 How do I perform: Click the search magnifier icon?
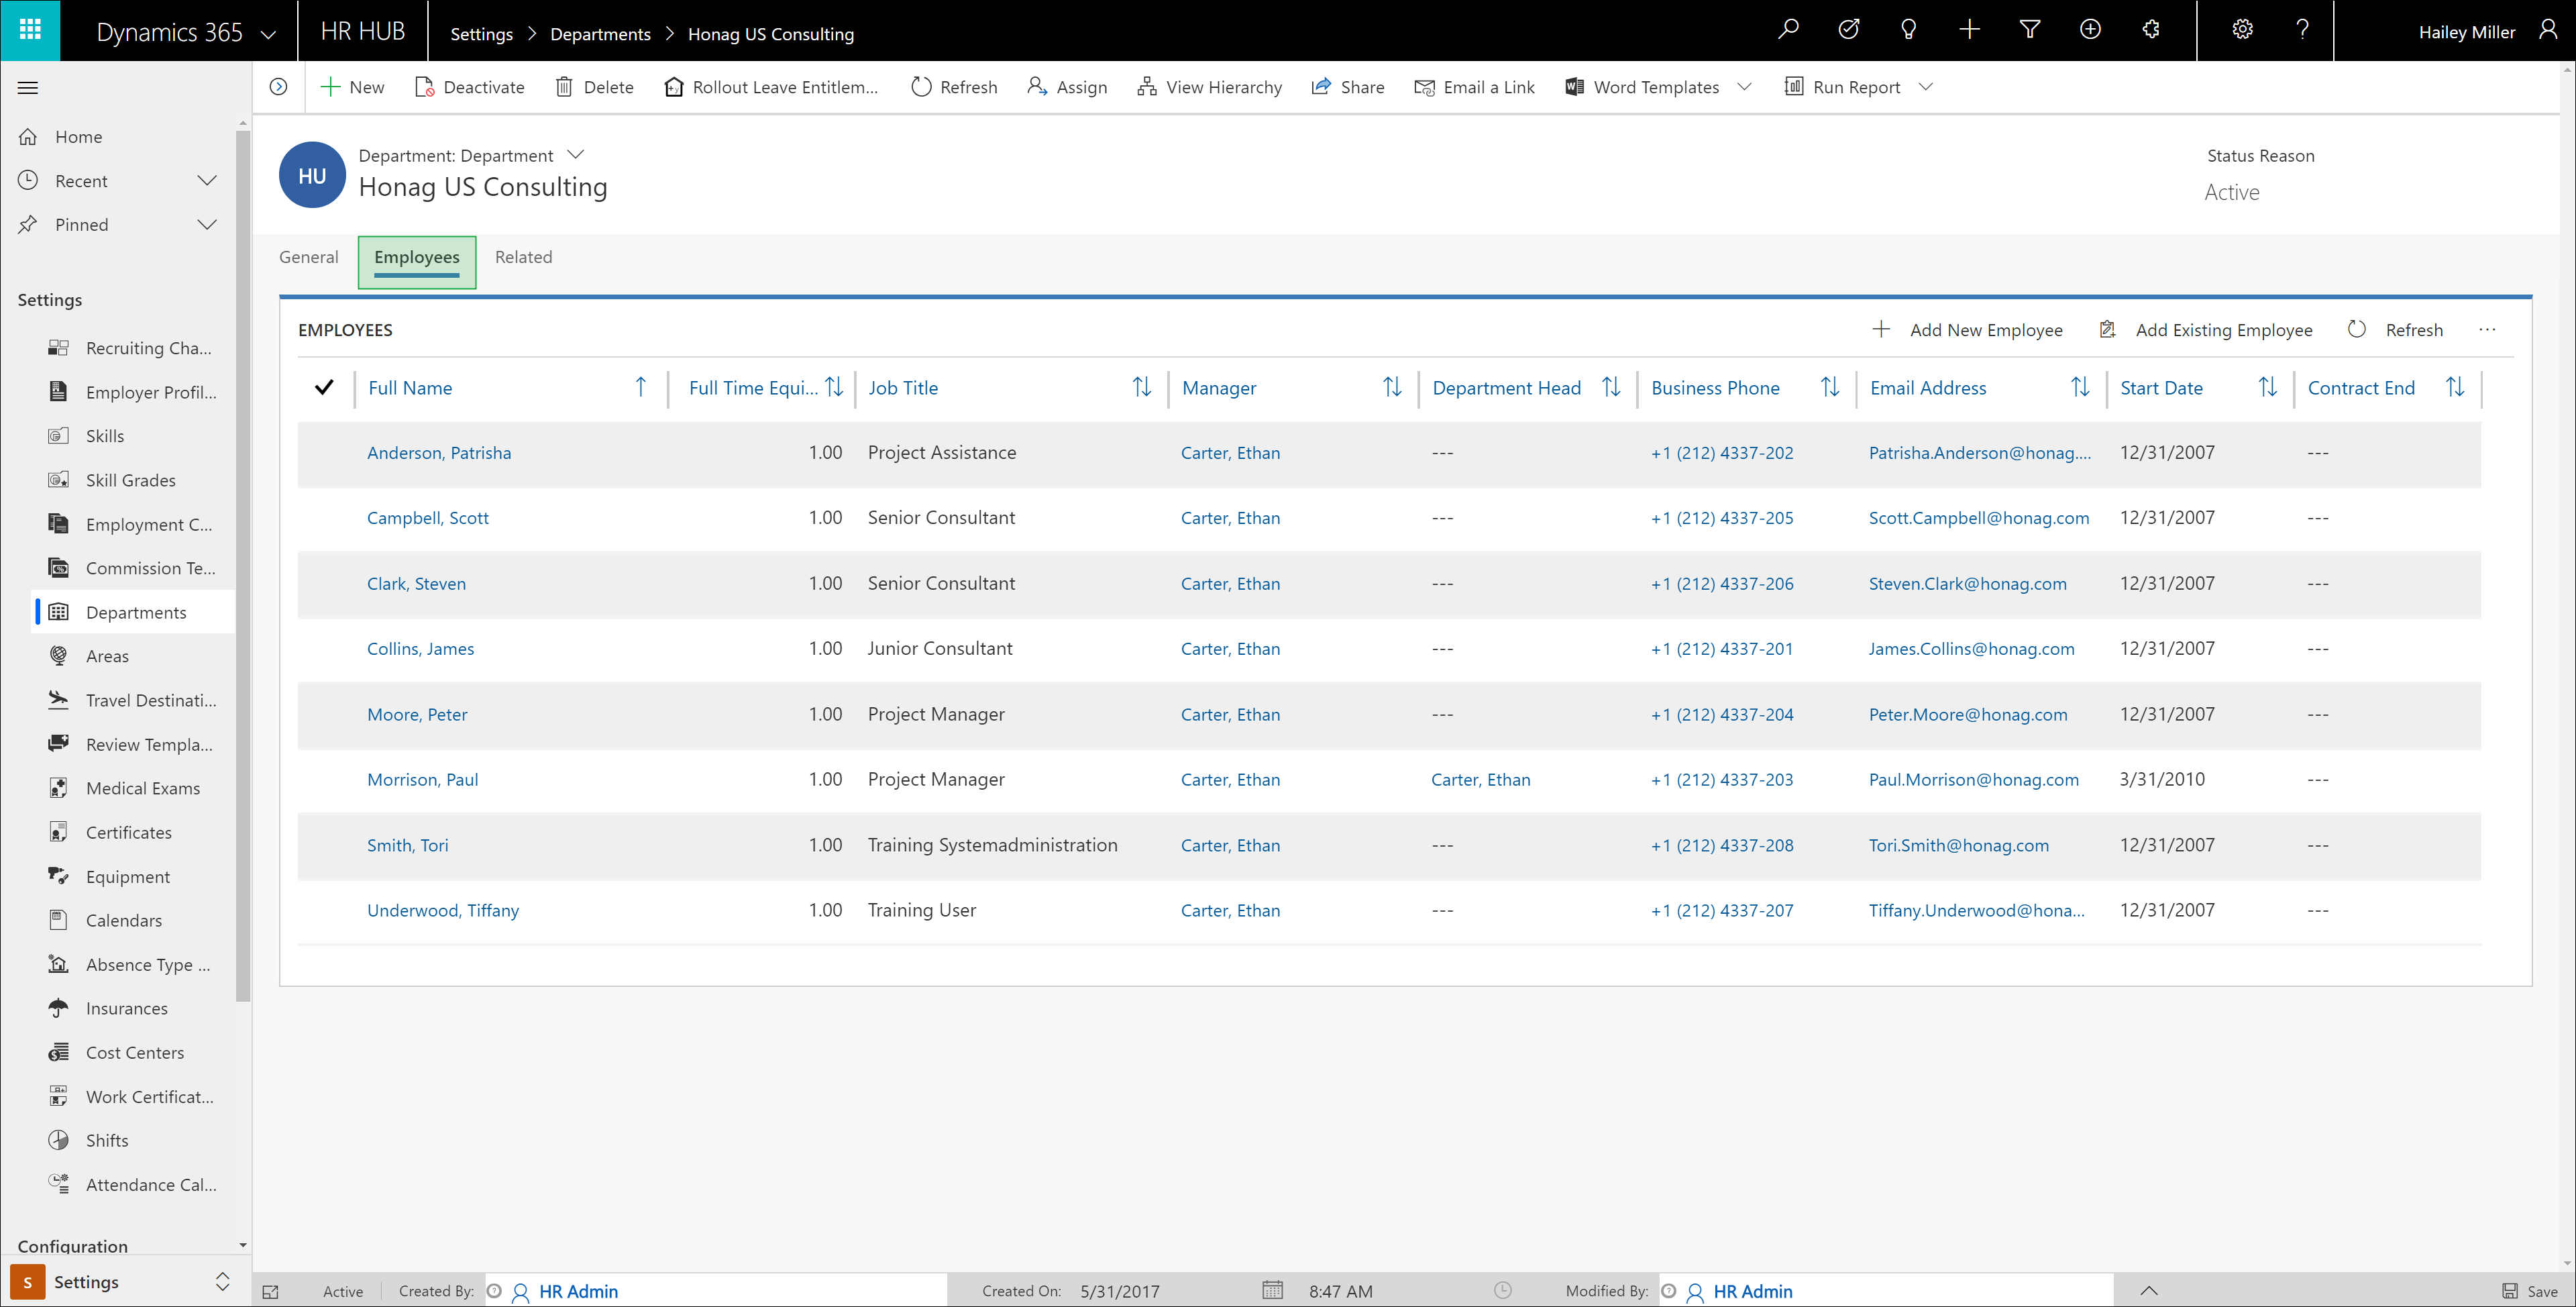tap(1788, 30)
